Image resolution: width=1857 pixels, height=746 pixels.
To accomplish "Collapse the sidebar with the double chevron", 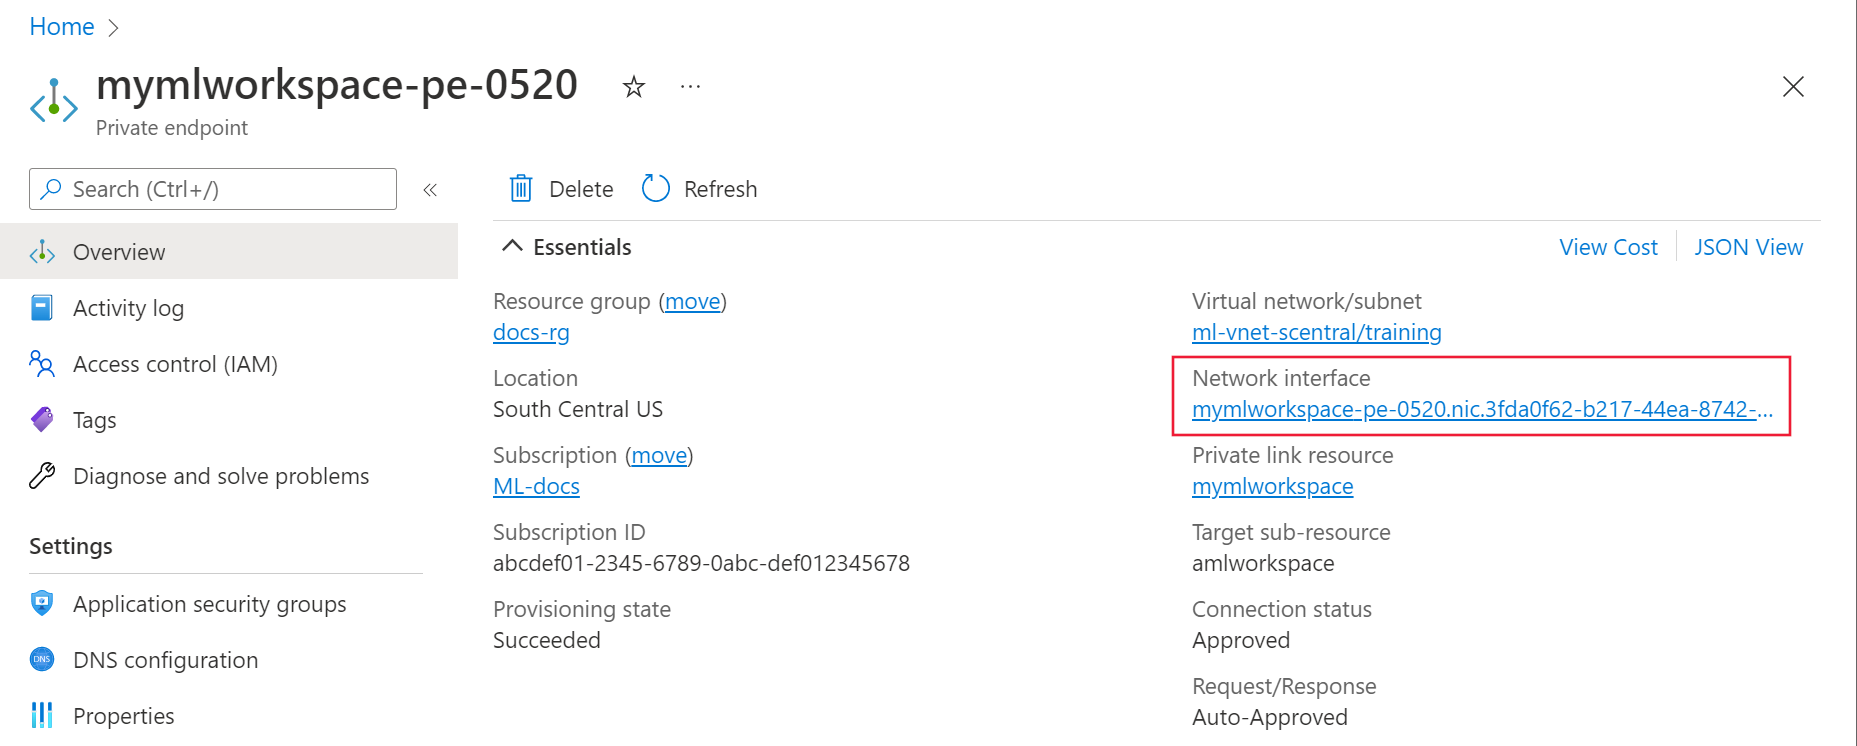I will coord(430,190).
